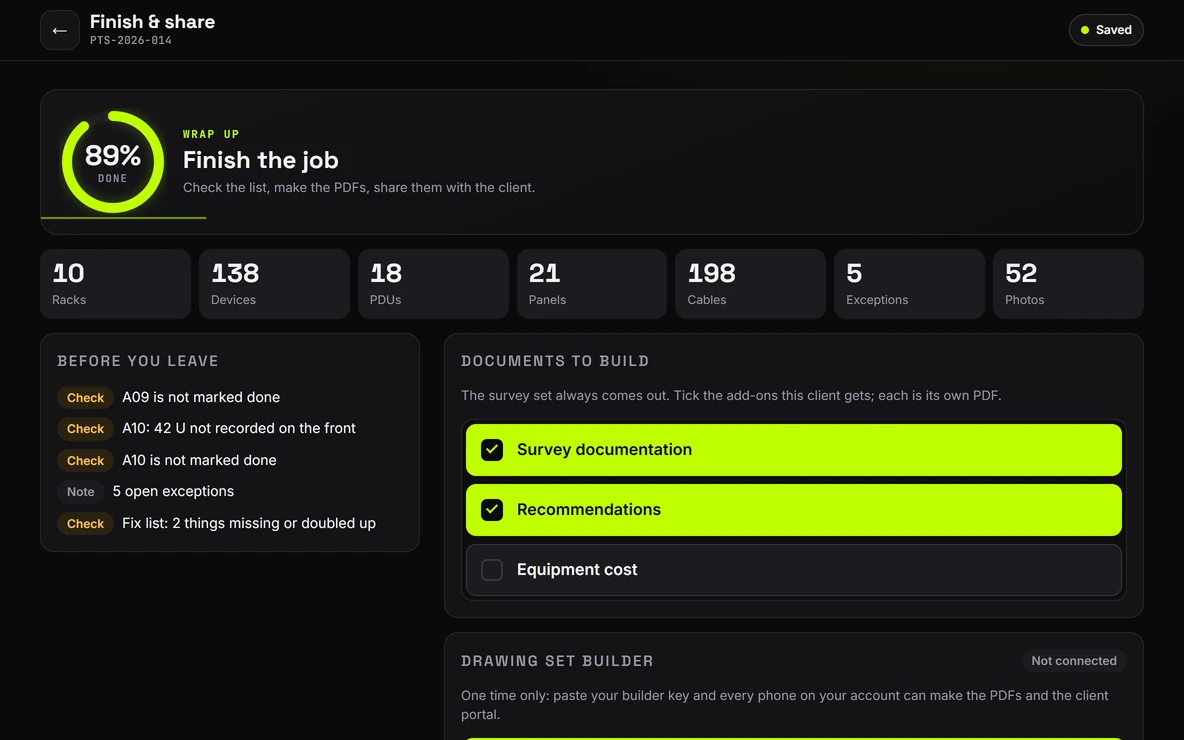Image resolution: width=1184 pixels, height=740 pixels.
Task: Click Check badge beside A10 is not marked done
Action: 85,461
